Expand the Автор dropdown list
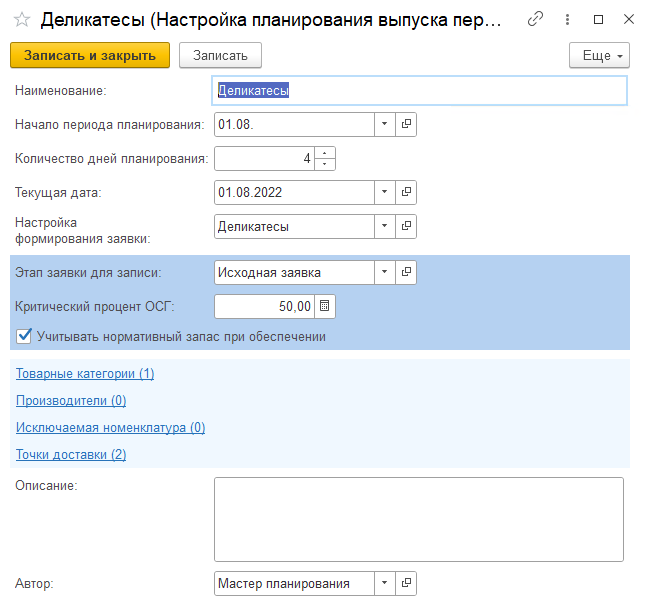The width and height of the screenshot is (648, 607). pos(385,583)
